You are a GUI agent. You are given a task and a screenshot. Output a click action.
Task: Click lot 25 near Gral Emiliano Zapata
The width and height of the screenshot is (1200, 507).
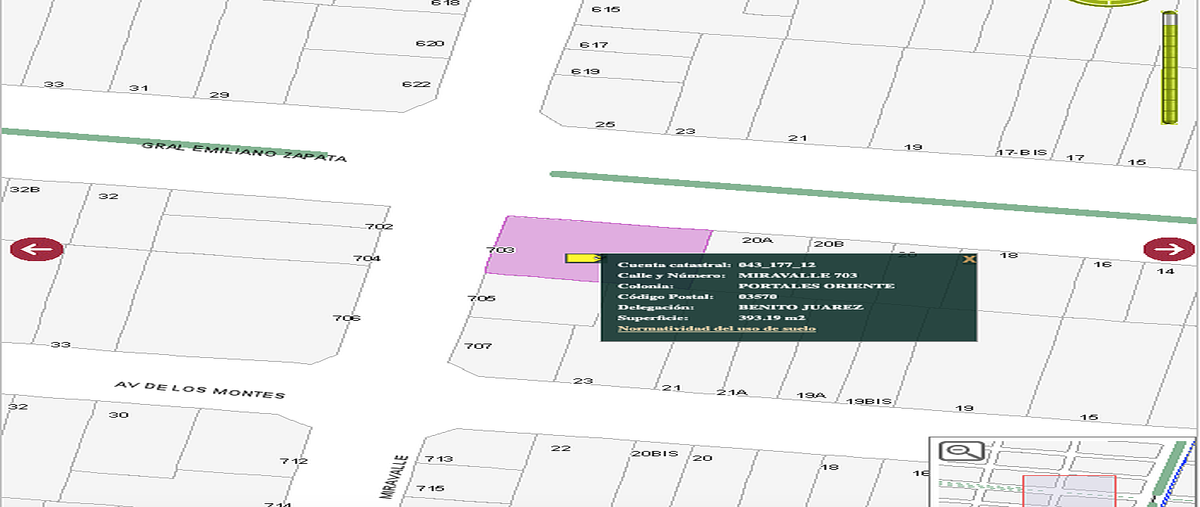pos(604,125)
